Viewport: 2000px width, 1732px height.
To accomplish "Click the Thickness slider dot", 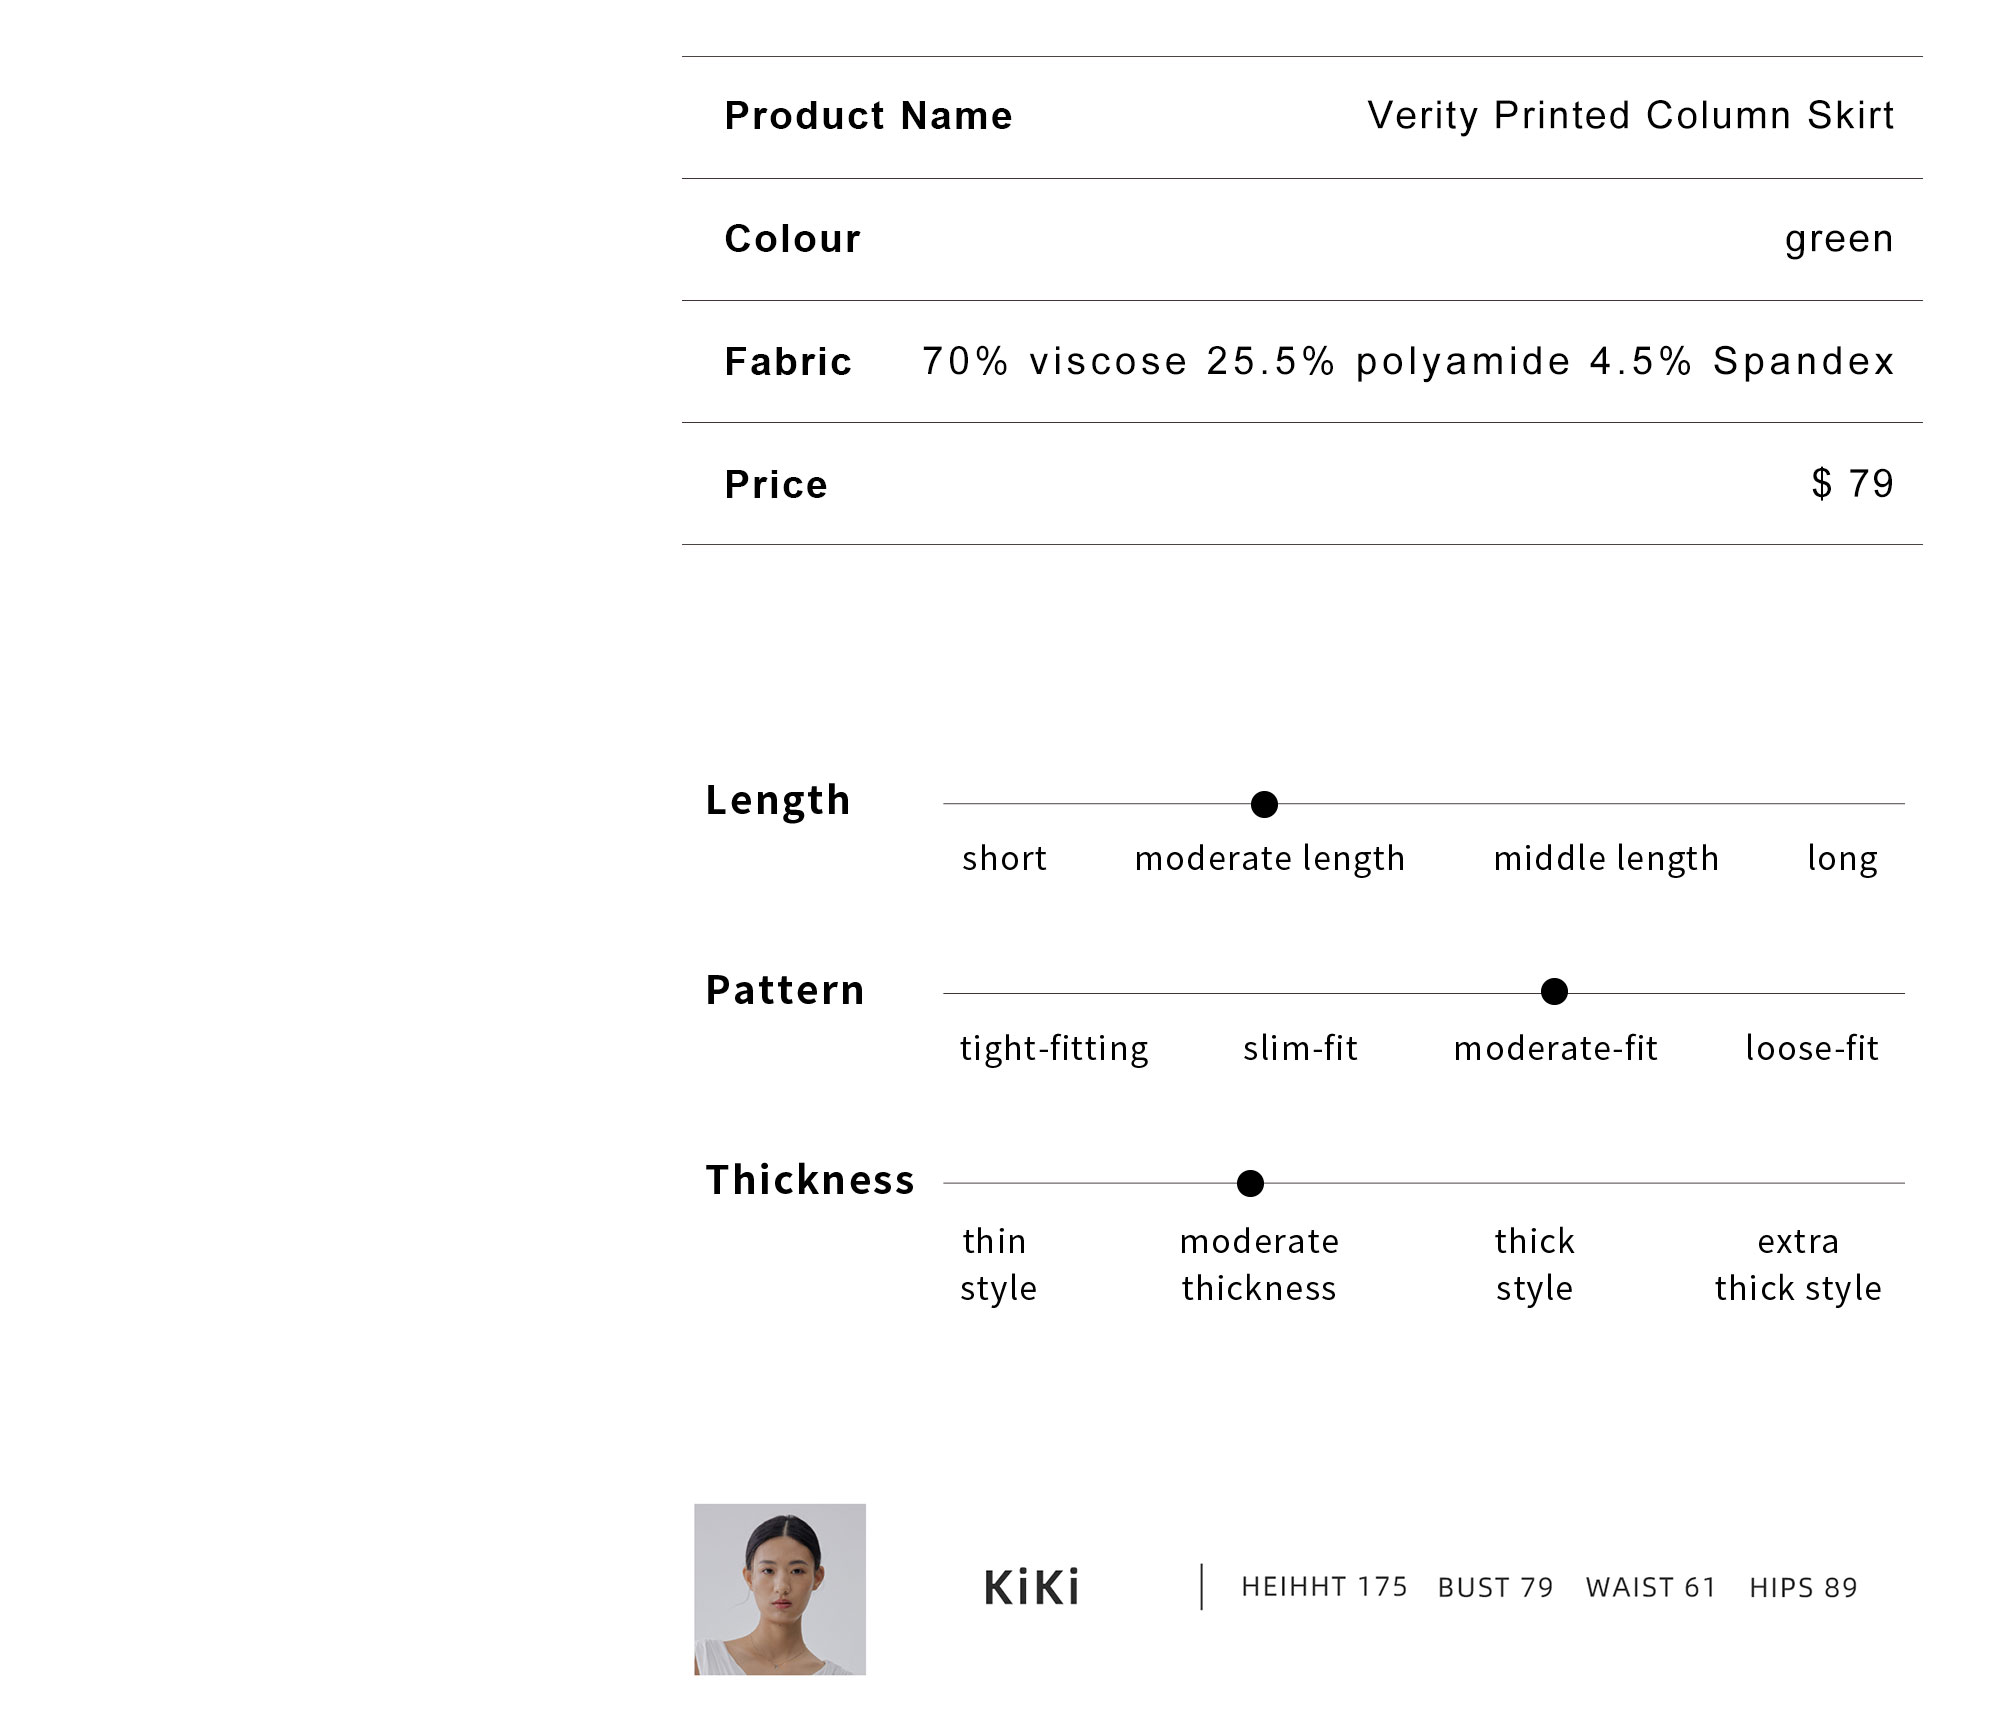I will point(1250,1183).
